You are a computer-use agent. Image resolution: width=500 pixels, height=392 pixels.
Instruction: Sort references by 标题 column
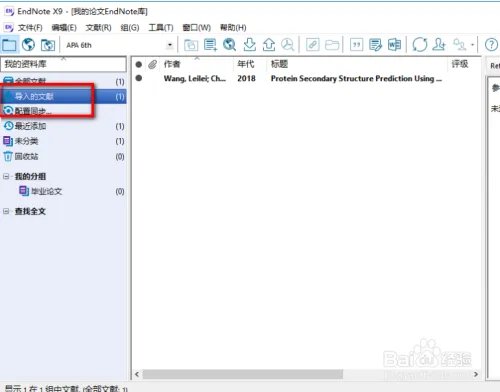[x=279, y=64]
